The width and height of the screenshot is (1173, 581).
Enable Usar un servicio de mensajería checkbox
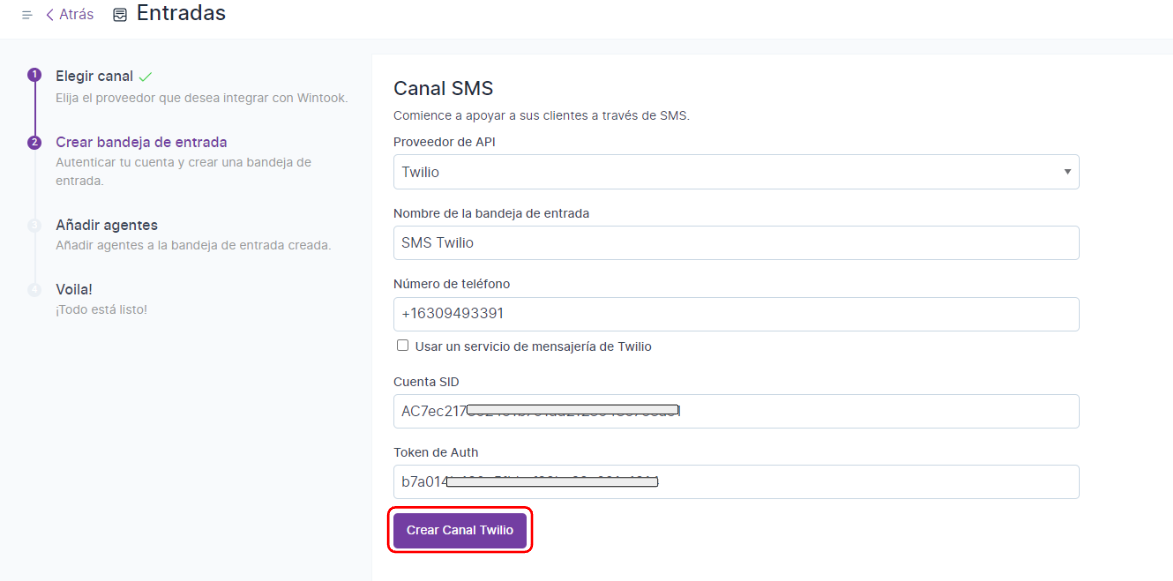coord(403,346)
